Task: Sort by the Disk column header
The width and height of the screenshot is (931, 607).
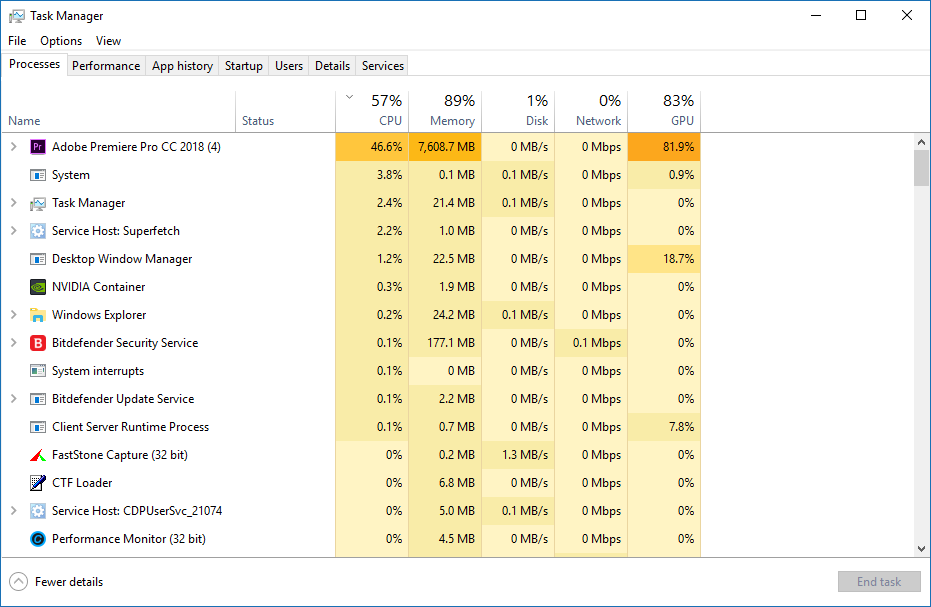Action: coord(518,112)
